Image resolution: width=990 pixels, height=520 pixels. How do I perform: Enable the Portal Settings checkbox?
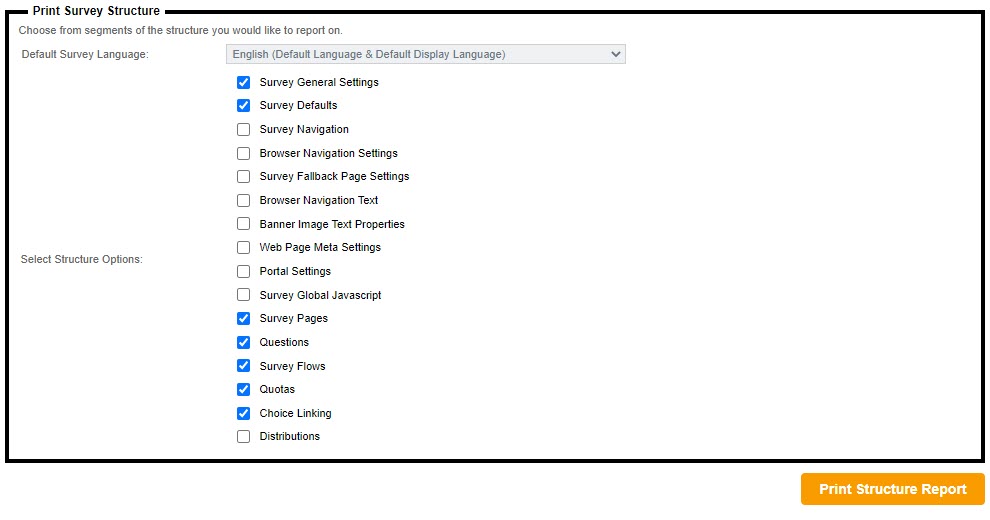pos(243,271)
